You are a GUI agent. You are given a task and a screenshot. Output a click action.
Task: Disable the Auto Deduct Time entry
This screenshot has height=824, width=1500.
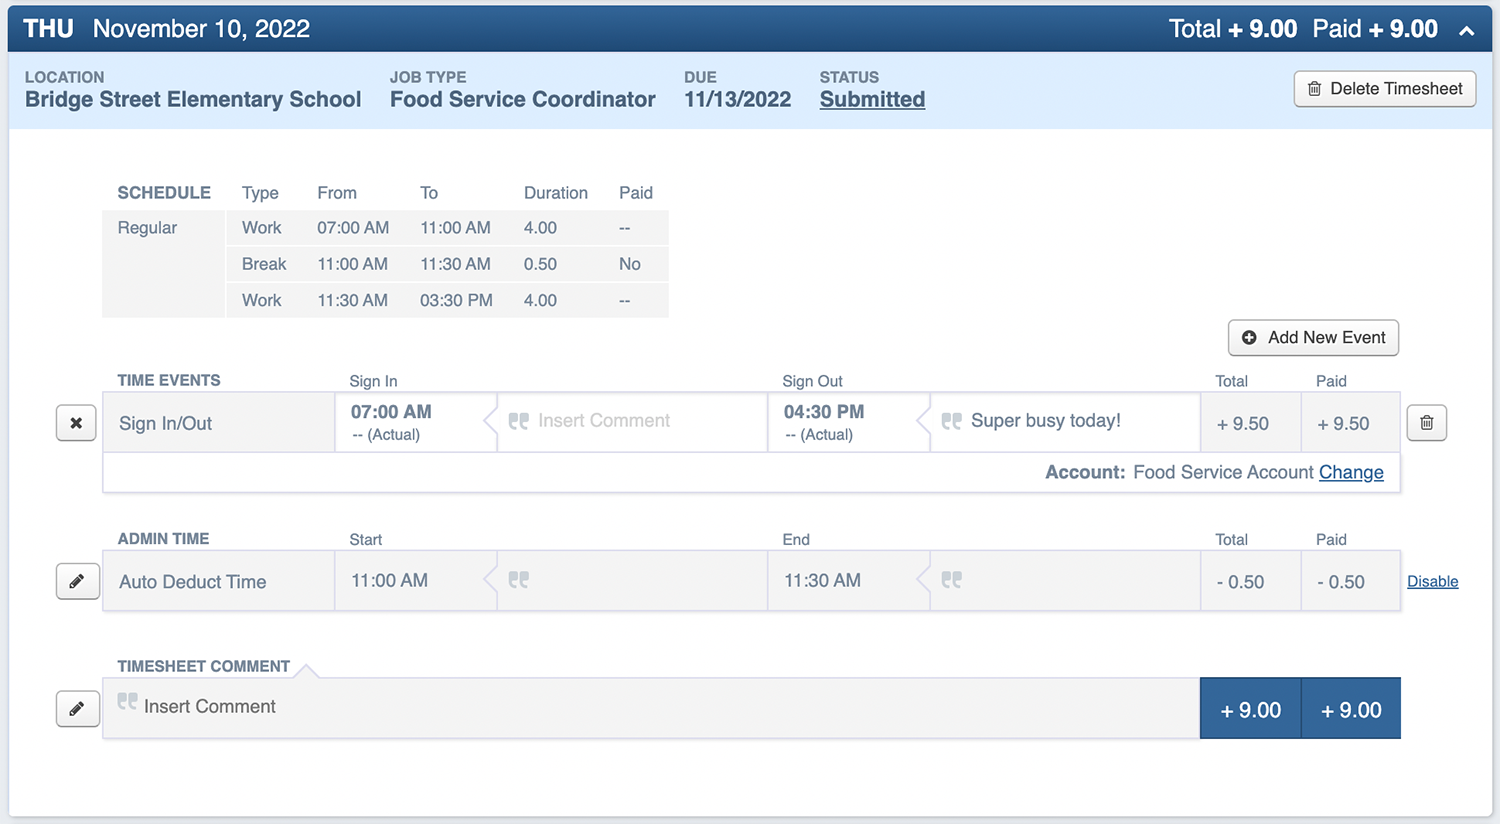1432,581
